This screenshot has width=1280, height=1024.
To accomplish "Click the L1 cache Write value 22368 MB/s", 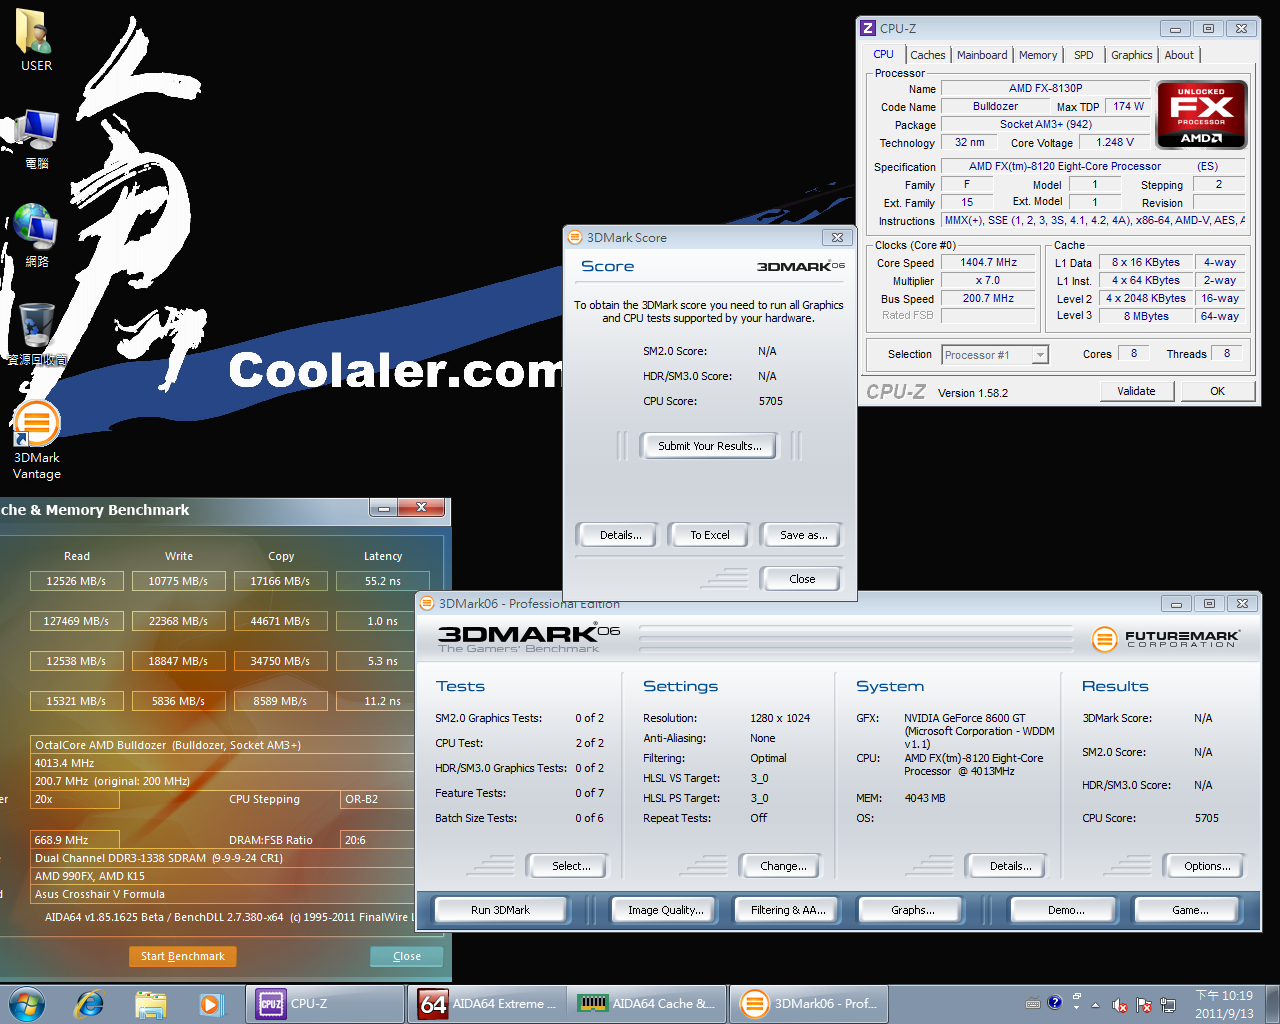I will [x=178, y=620].
